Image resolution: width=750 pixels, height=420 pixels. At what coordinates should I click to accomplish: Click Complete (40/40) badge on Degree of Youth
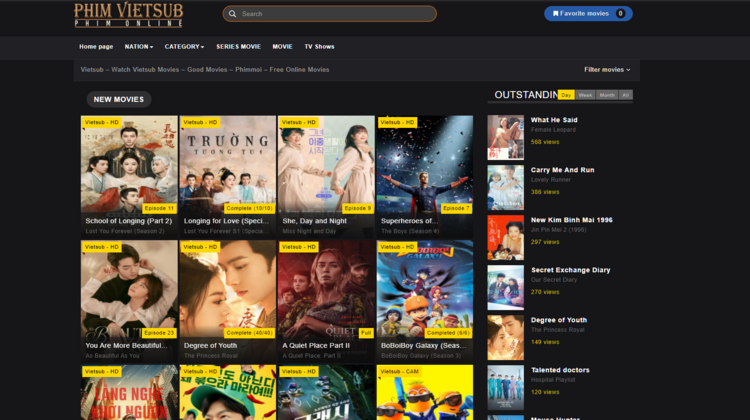(249, 332)
